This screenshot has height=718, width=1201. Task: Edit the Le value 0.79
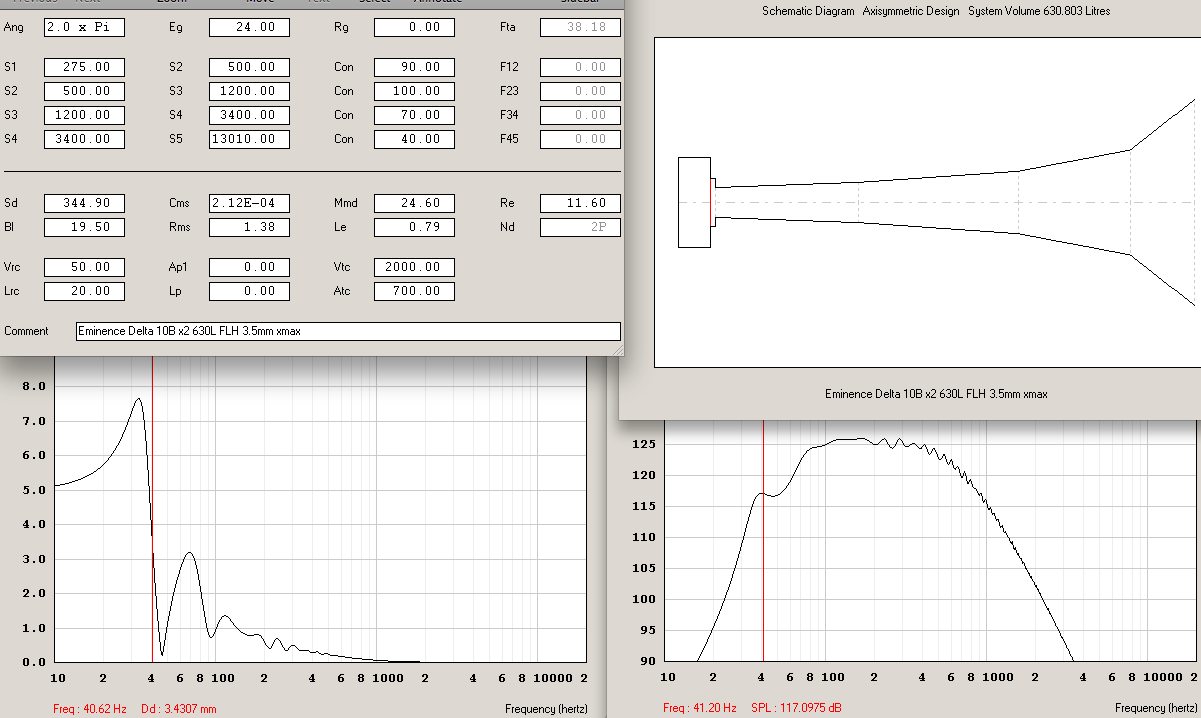(x=415, y=227)
